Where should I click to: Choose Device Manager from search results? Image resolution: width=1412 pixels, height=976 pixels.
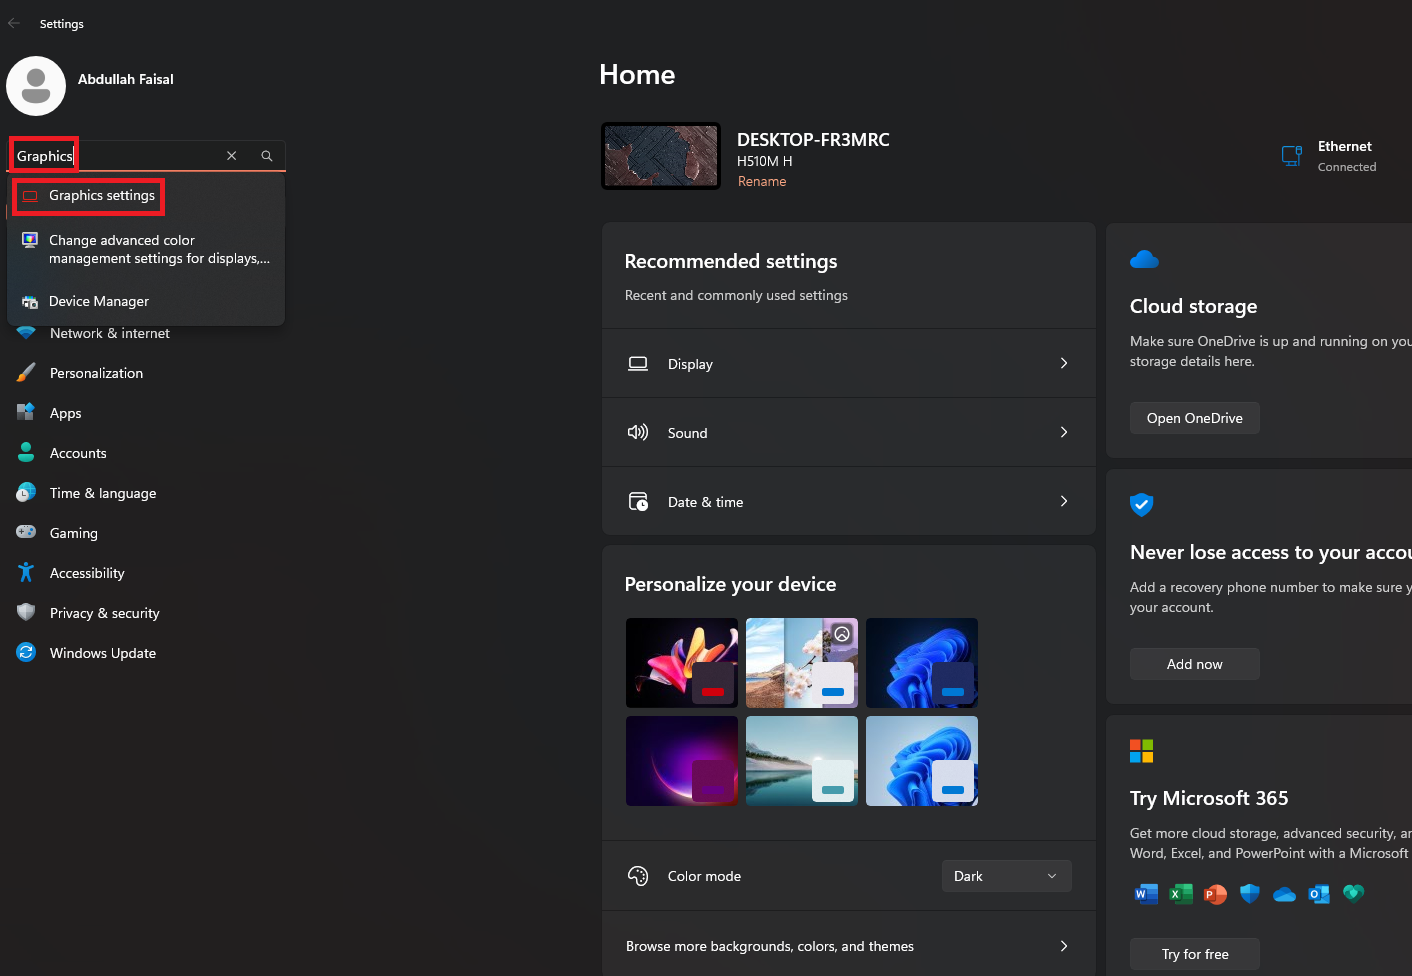[98, 301]
